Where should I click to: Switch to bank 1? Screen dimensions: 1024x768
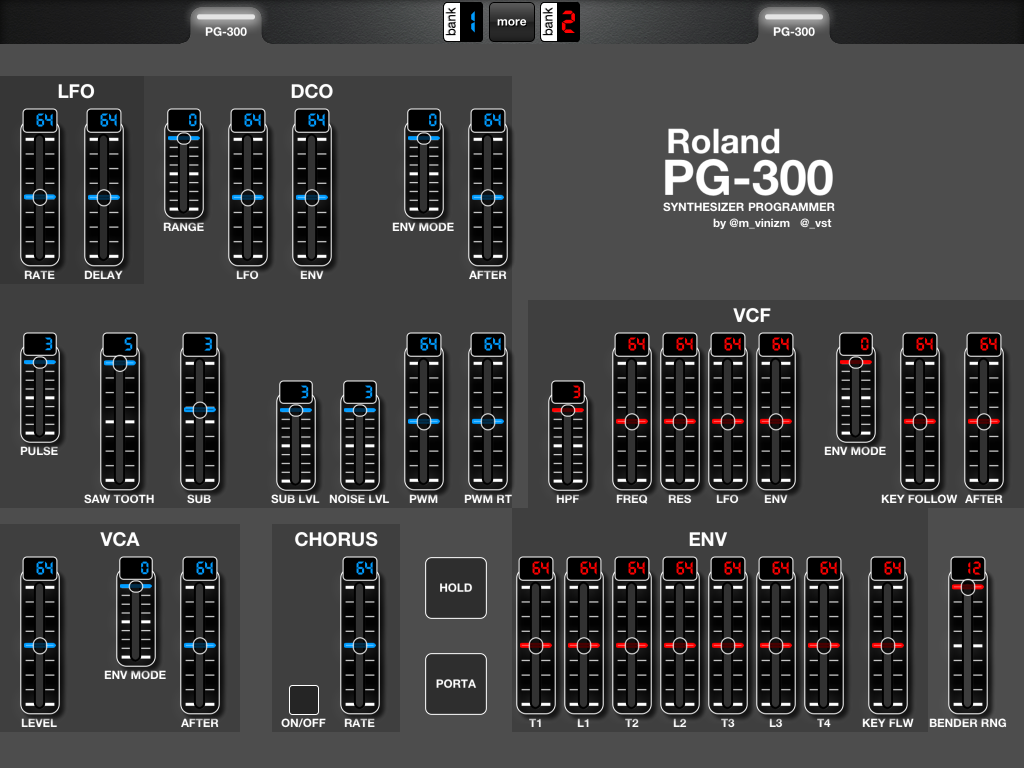click(x=463, y=22)
